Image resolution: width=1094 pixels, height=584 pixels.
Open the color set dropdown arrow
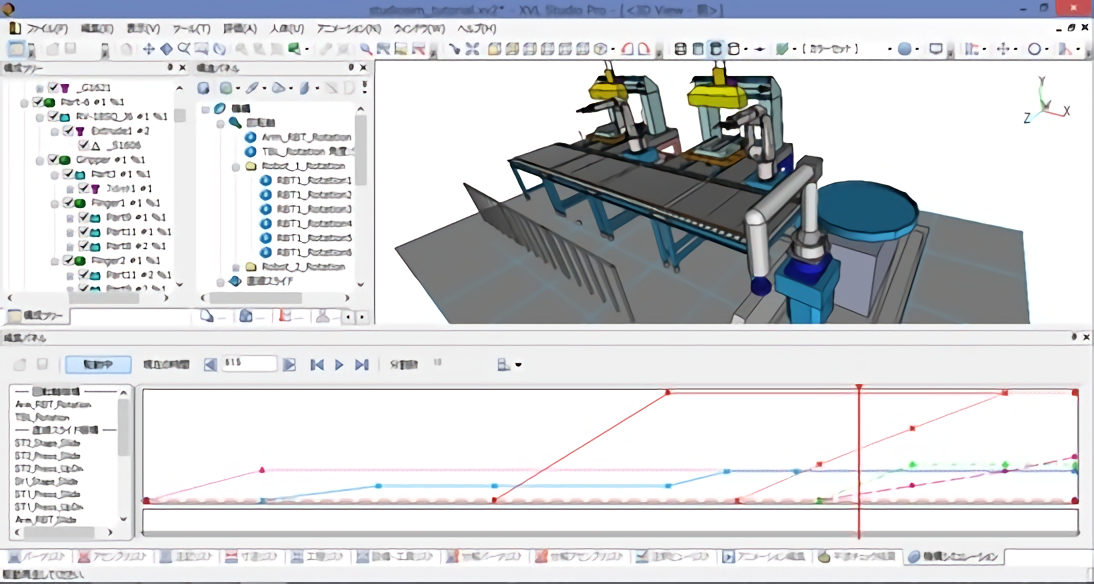pos(890,50)
